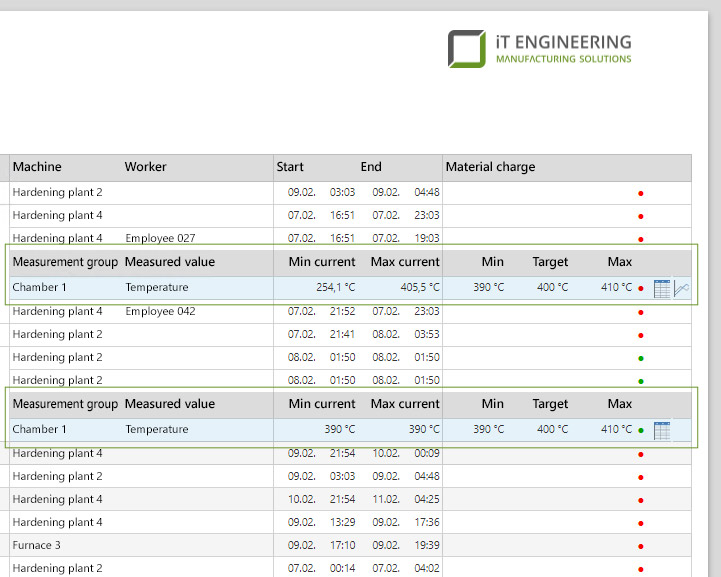Click red status dot in Employee 042 row
This screenshot has width=721, height=577.
[640, 312]
